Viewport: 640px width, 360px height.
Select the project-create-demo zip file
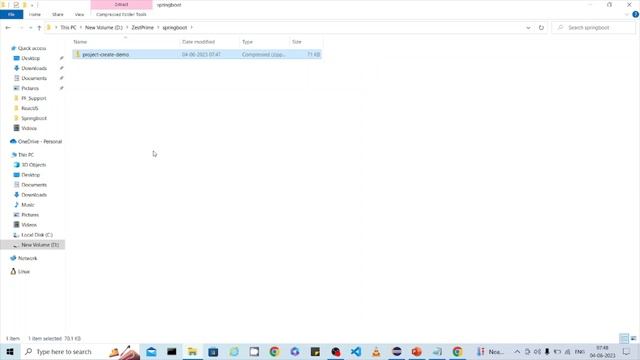pyautogui.click(x=197, y=54)
